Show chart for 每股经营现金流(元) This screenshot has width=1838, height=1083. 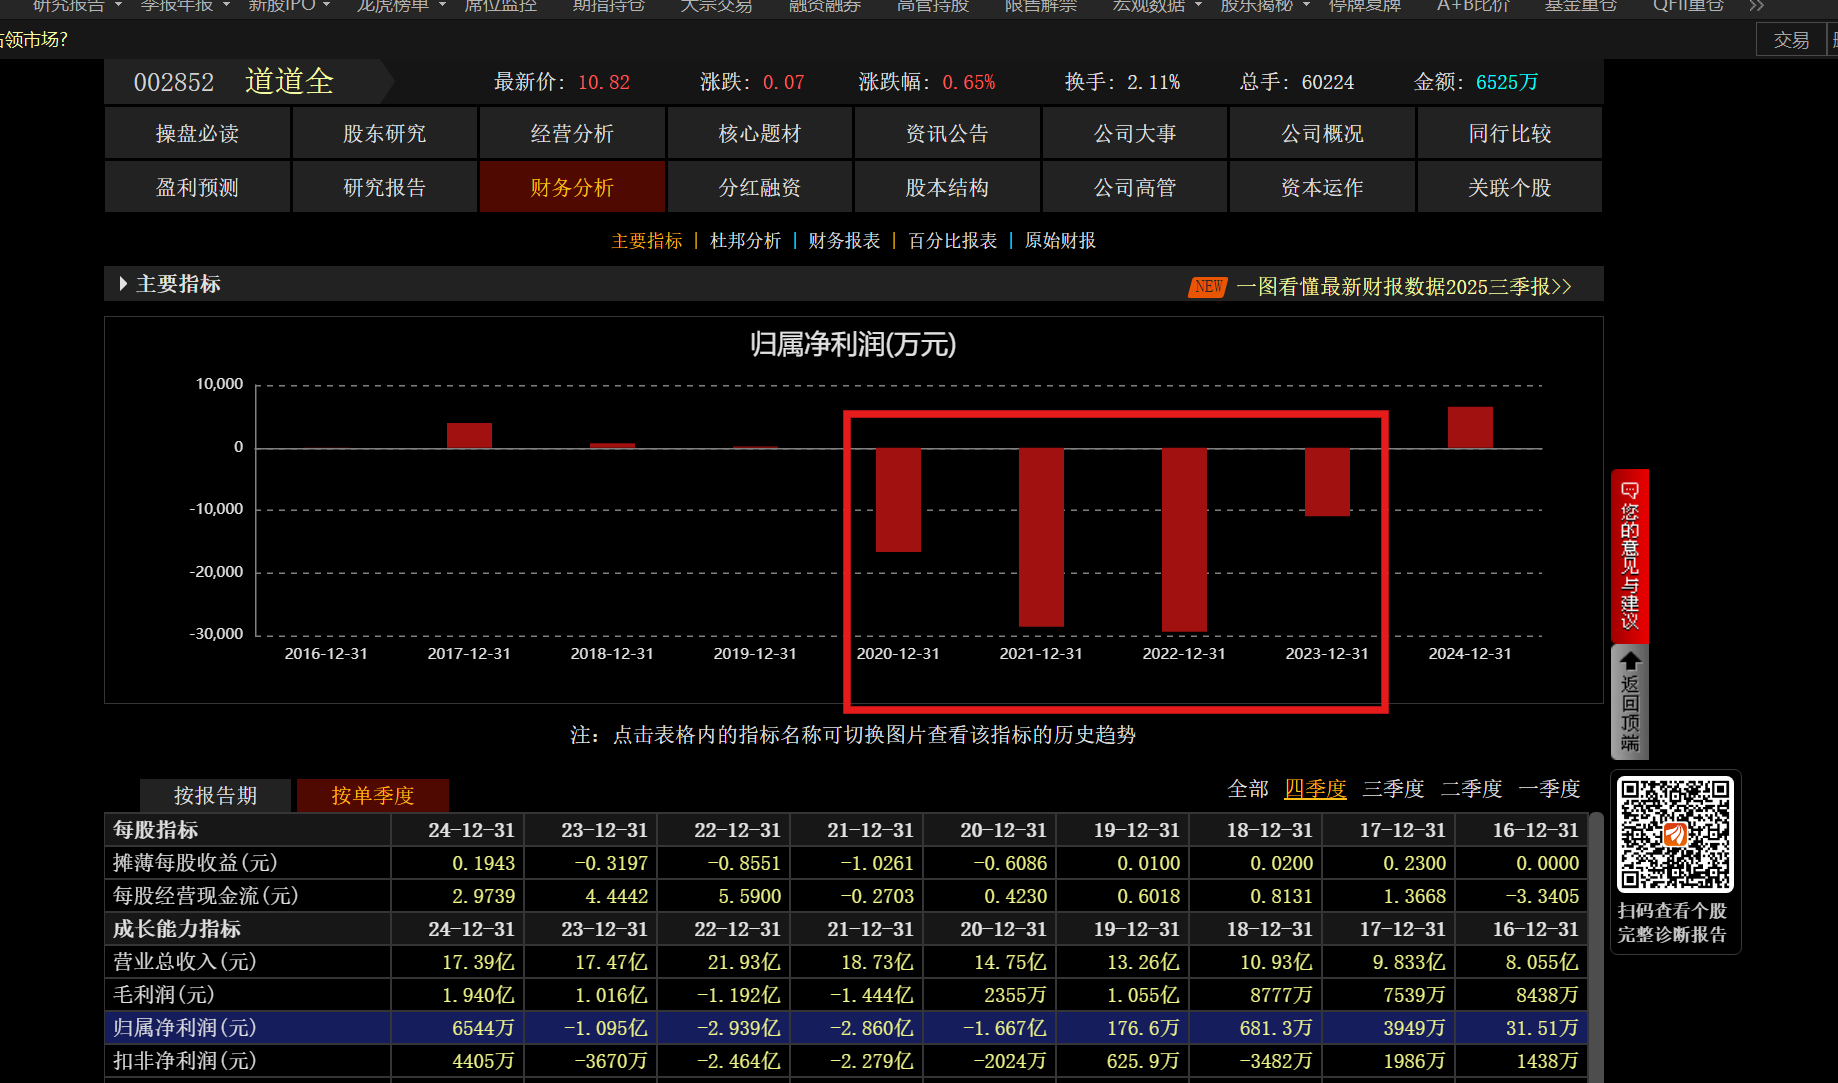point(206,896)
